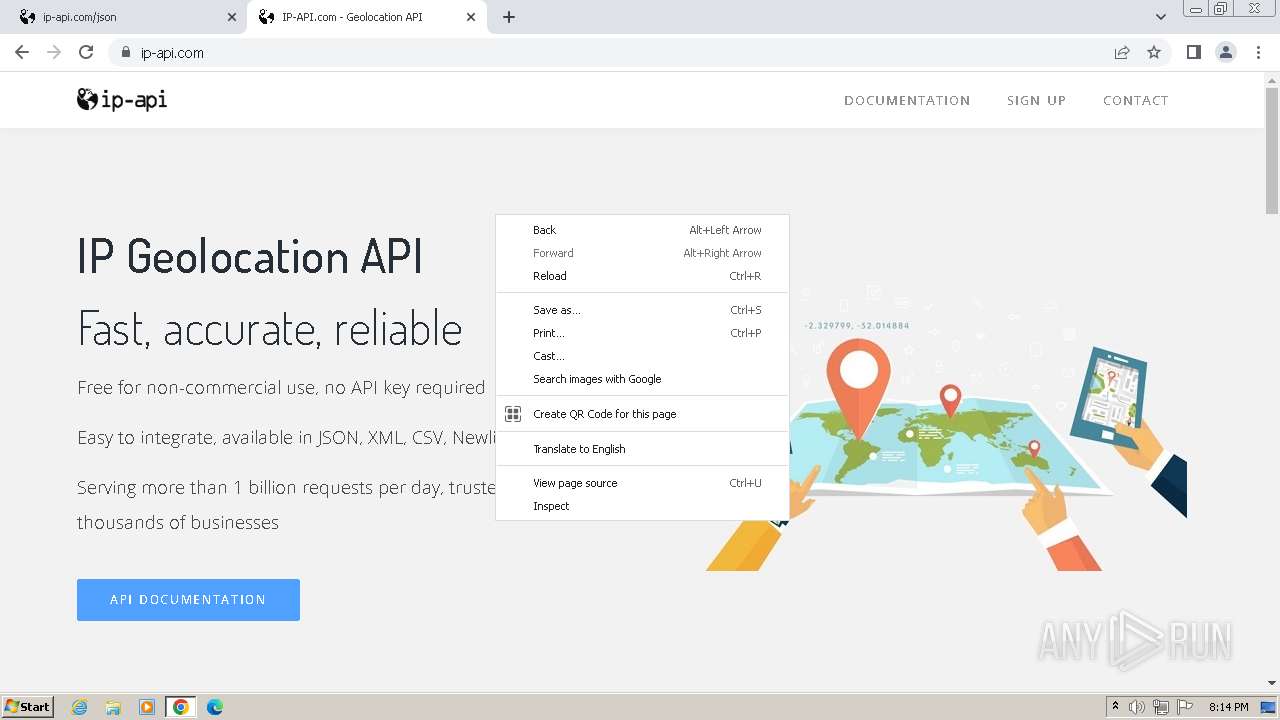Choose Inspect from the context menu
Viewport: 1280px width, 720px height.
[642, 506]
